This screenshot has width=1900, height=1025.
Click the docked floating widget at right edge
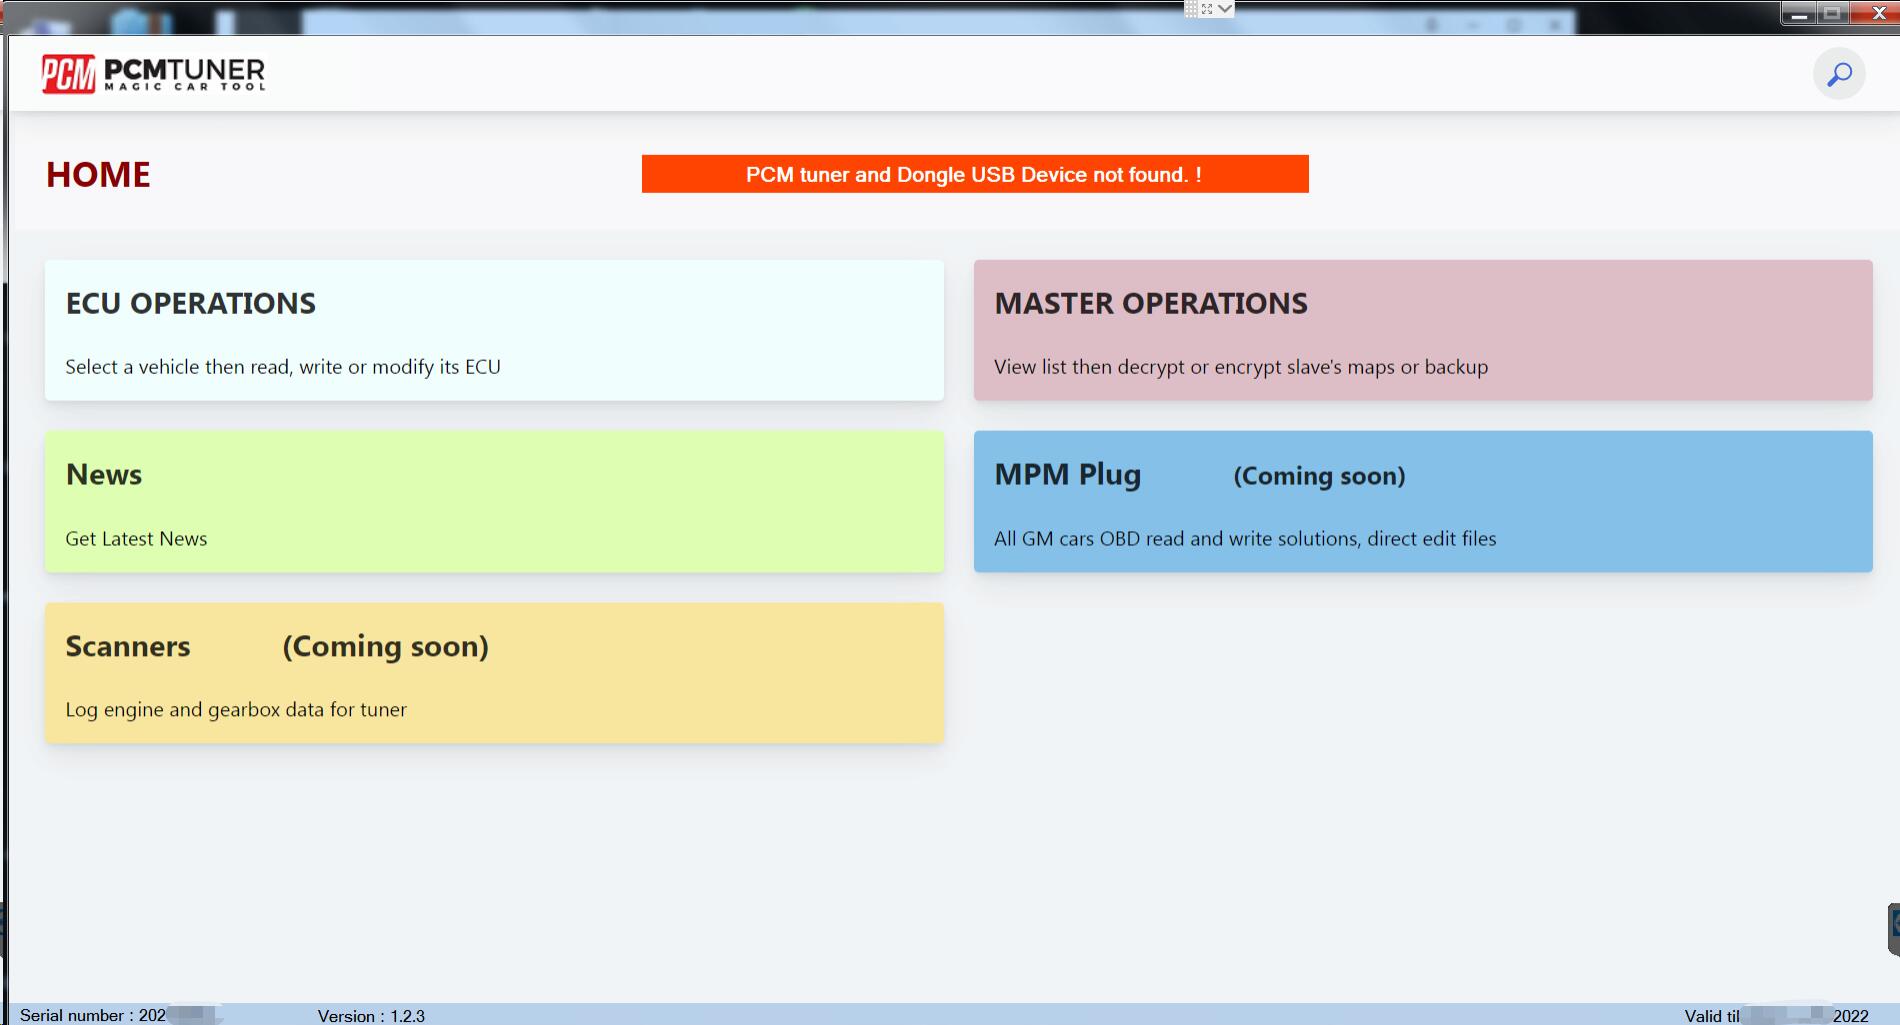point(1893,929)
